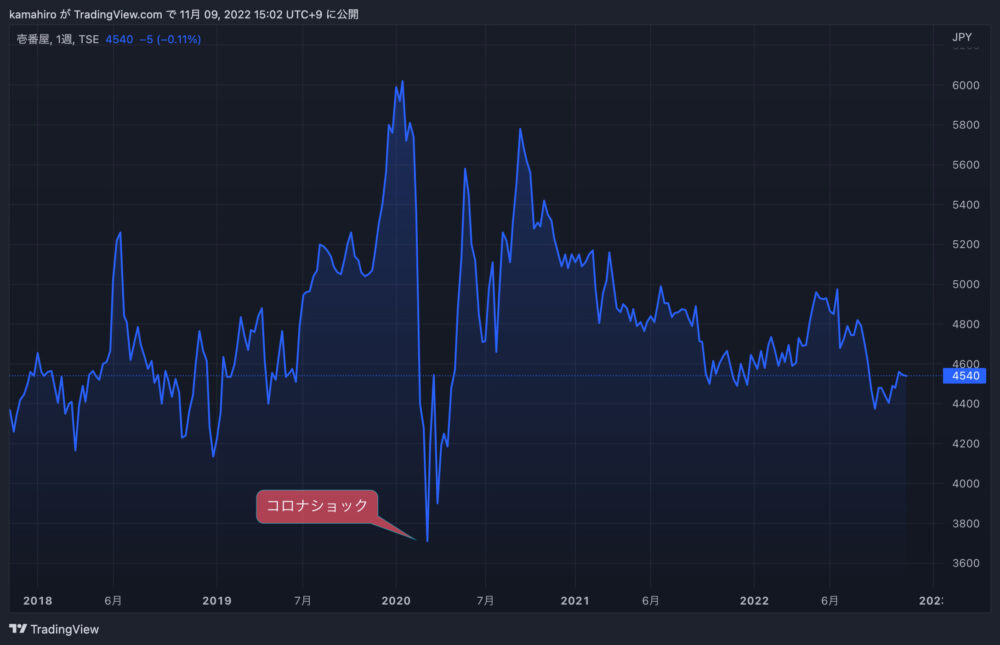Select the 壱番屋 symbol name in legend

(x=35, y=40)
